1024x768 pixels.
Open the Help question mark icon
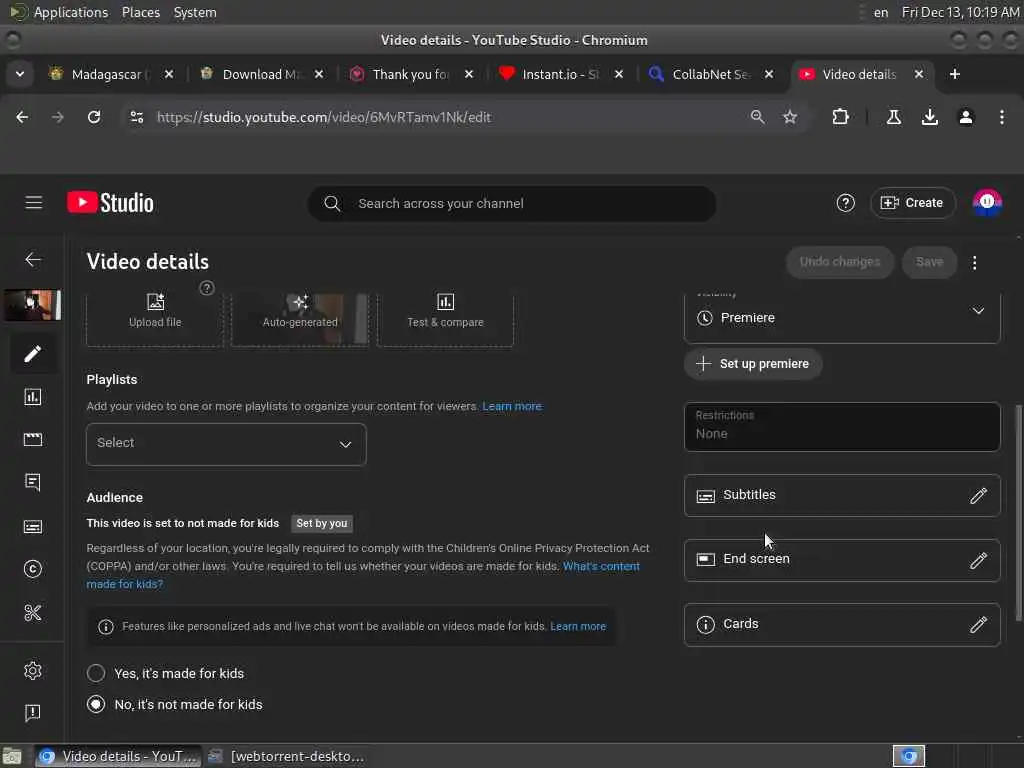click(x=845, y=203)
